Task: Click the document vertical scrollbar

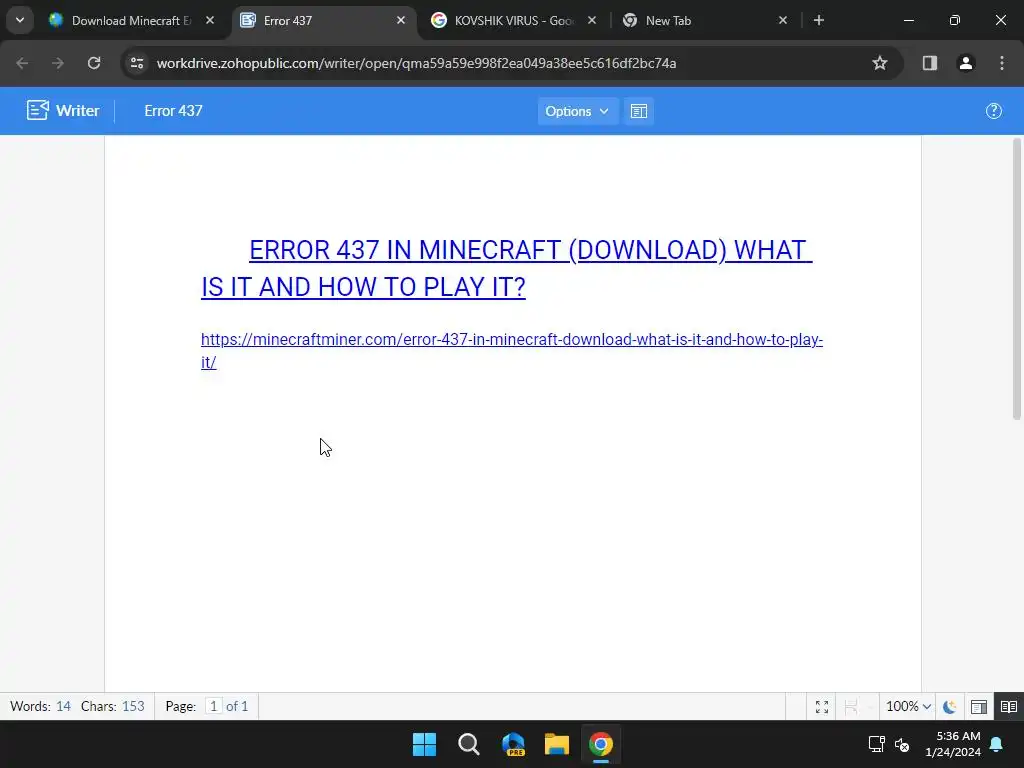Action: coord(1017,279)
